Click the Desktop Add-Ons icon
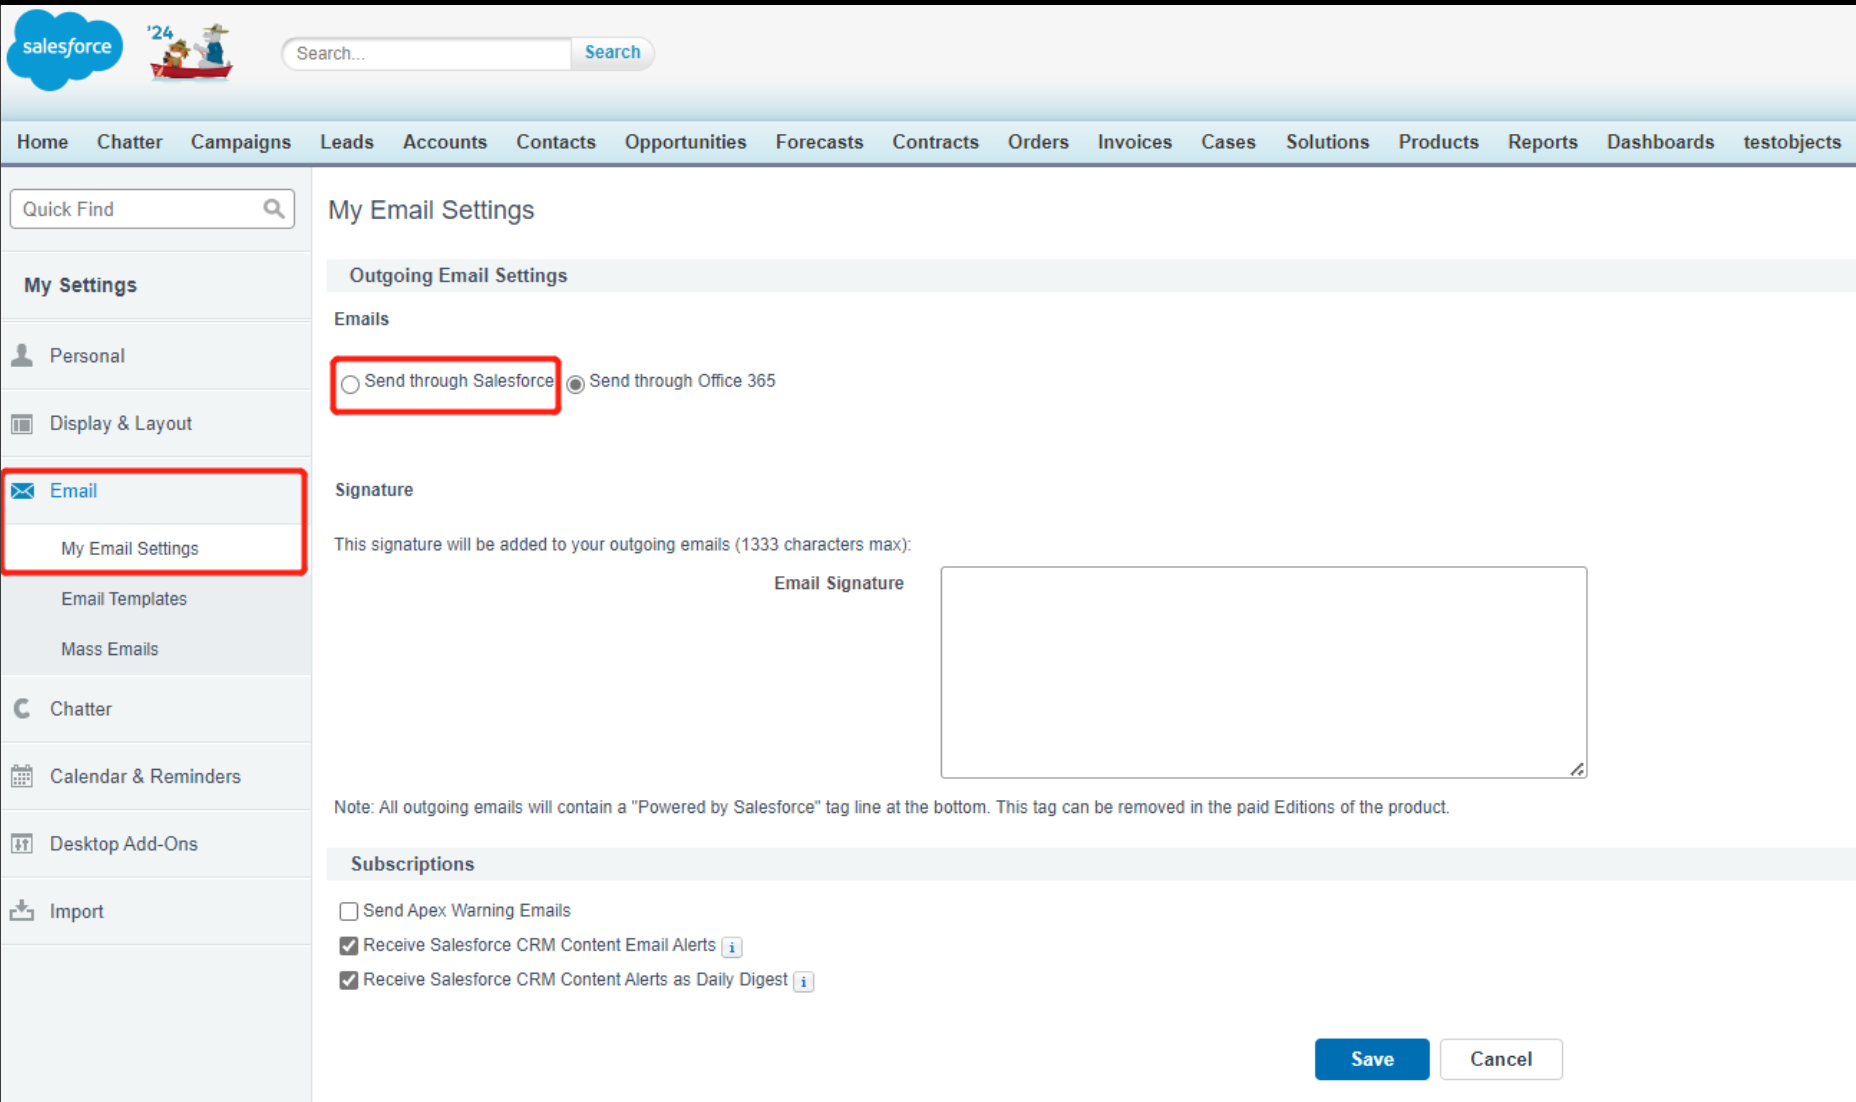Screen dimensions: 1856x1102 pyautogui.click(x=21, y=843)
